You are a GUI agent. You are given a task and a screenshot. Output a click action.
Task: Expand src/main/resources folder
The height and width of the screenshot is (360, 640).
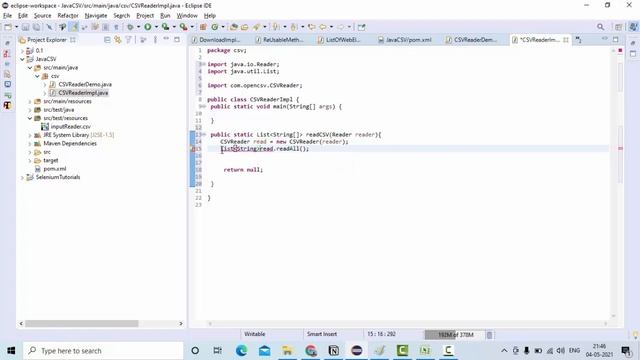click(30, 101)
